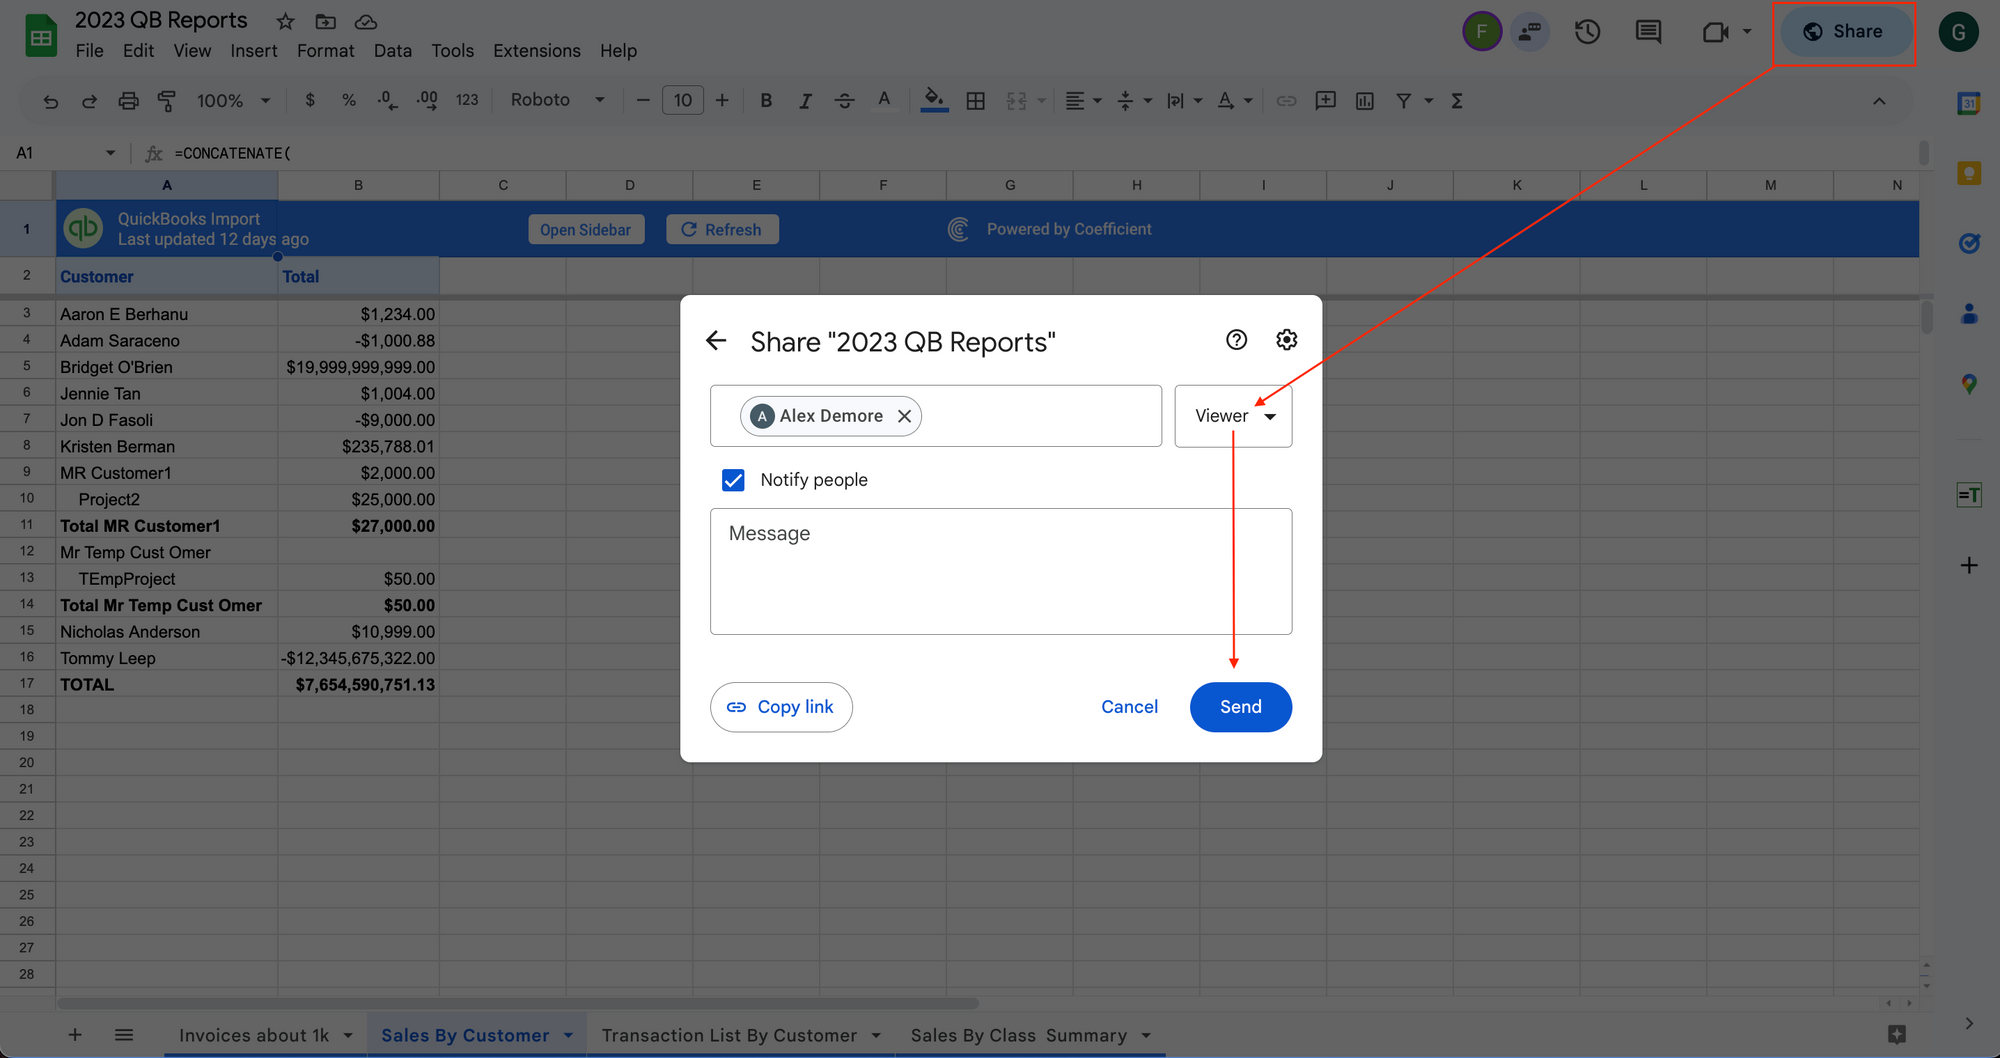
Task: Open the Extensions menu
Action: pyautogui.click(x=536, y=51)
